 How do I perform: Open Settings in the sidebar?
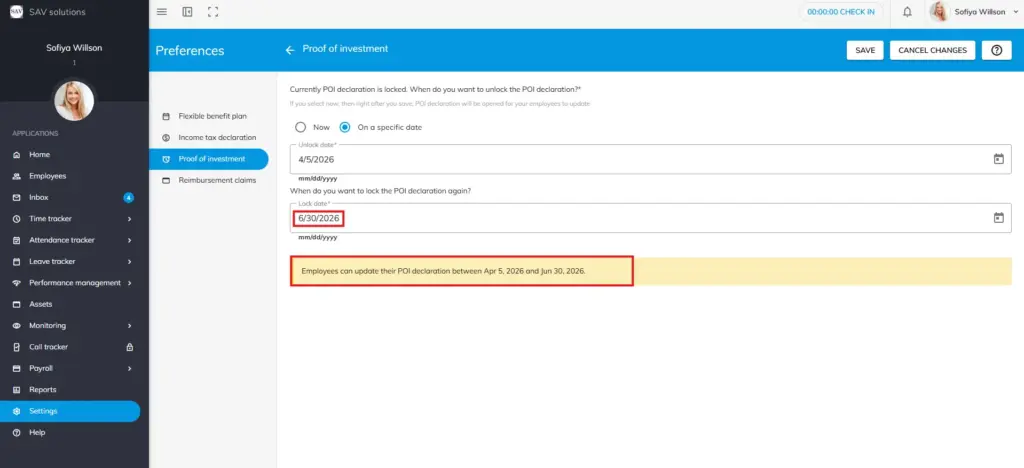point(70,411)
